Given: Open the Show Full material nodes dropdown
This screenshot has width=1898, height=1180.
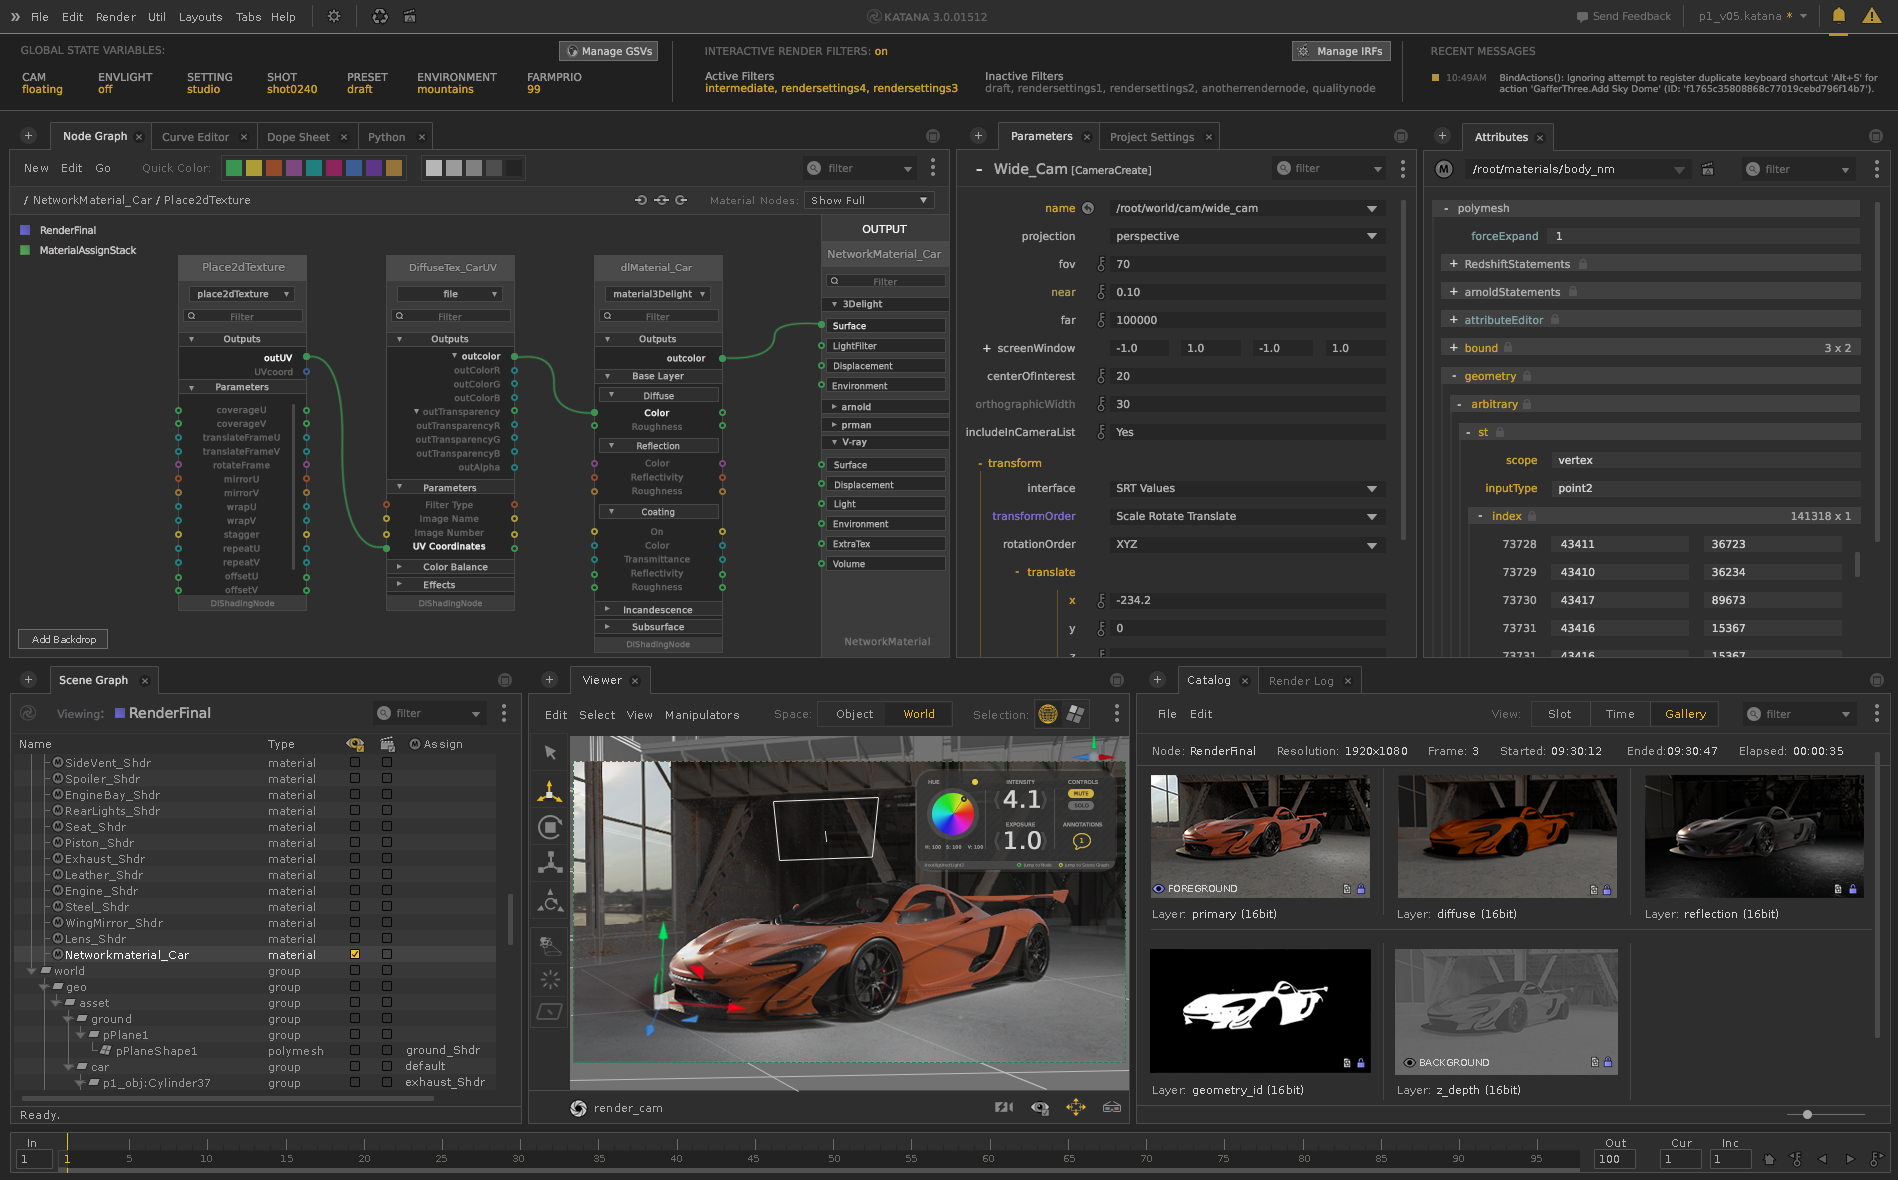Looking at the screenshot, I should [868, 200].
